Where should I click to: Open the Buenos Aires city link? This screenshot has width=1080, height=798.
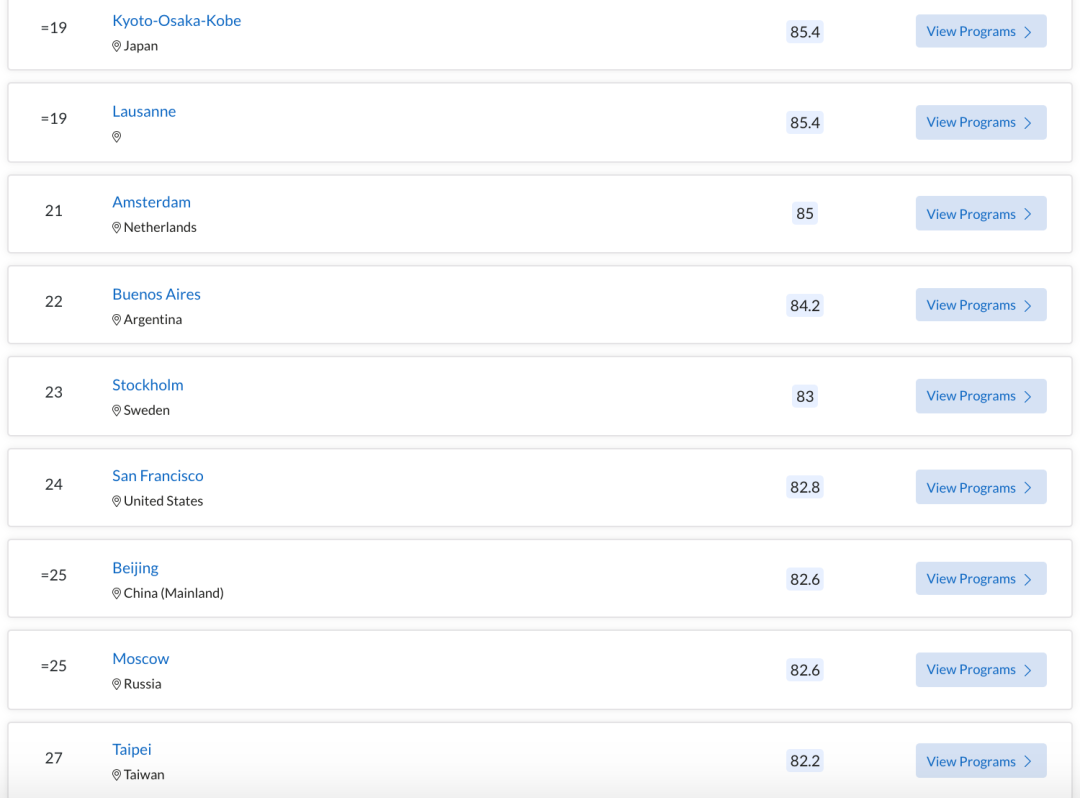click(156, 294)
